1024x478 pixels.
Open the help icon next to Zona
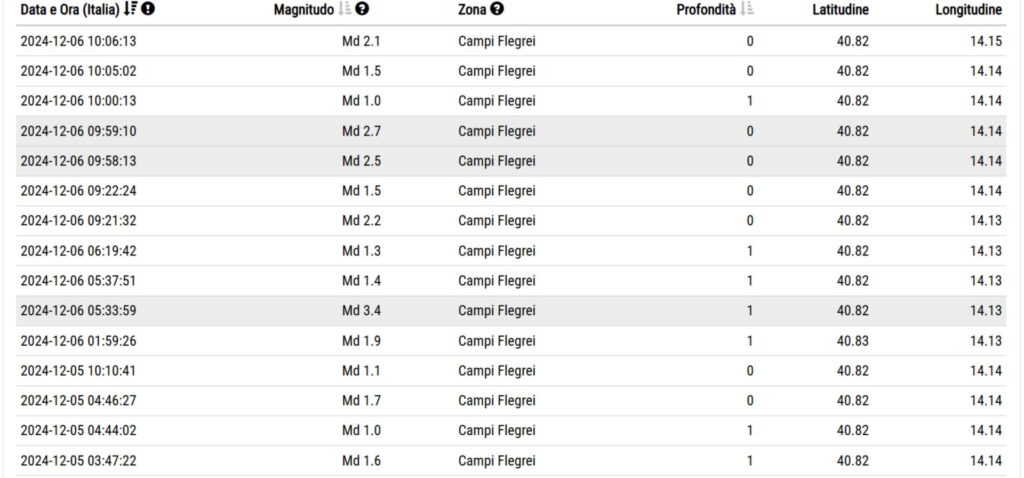pyautogui.click(x=497, y=9)
